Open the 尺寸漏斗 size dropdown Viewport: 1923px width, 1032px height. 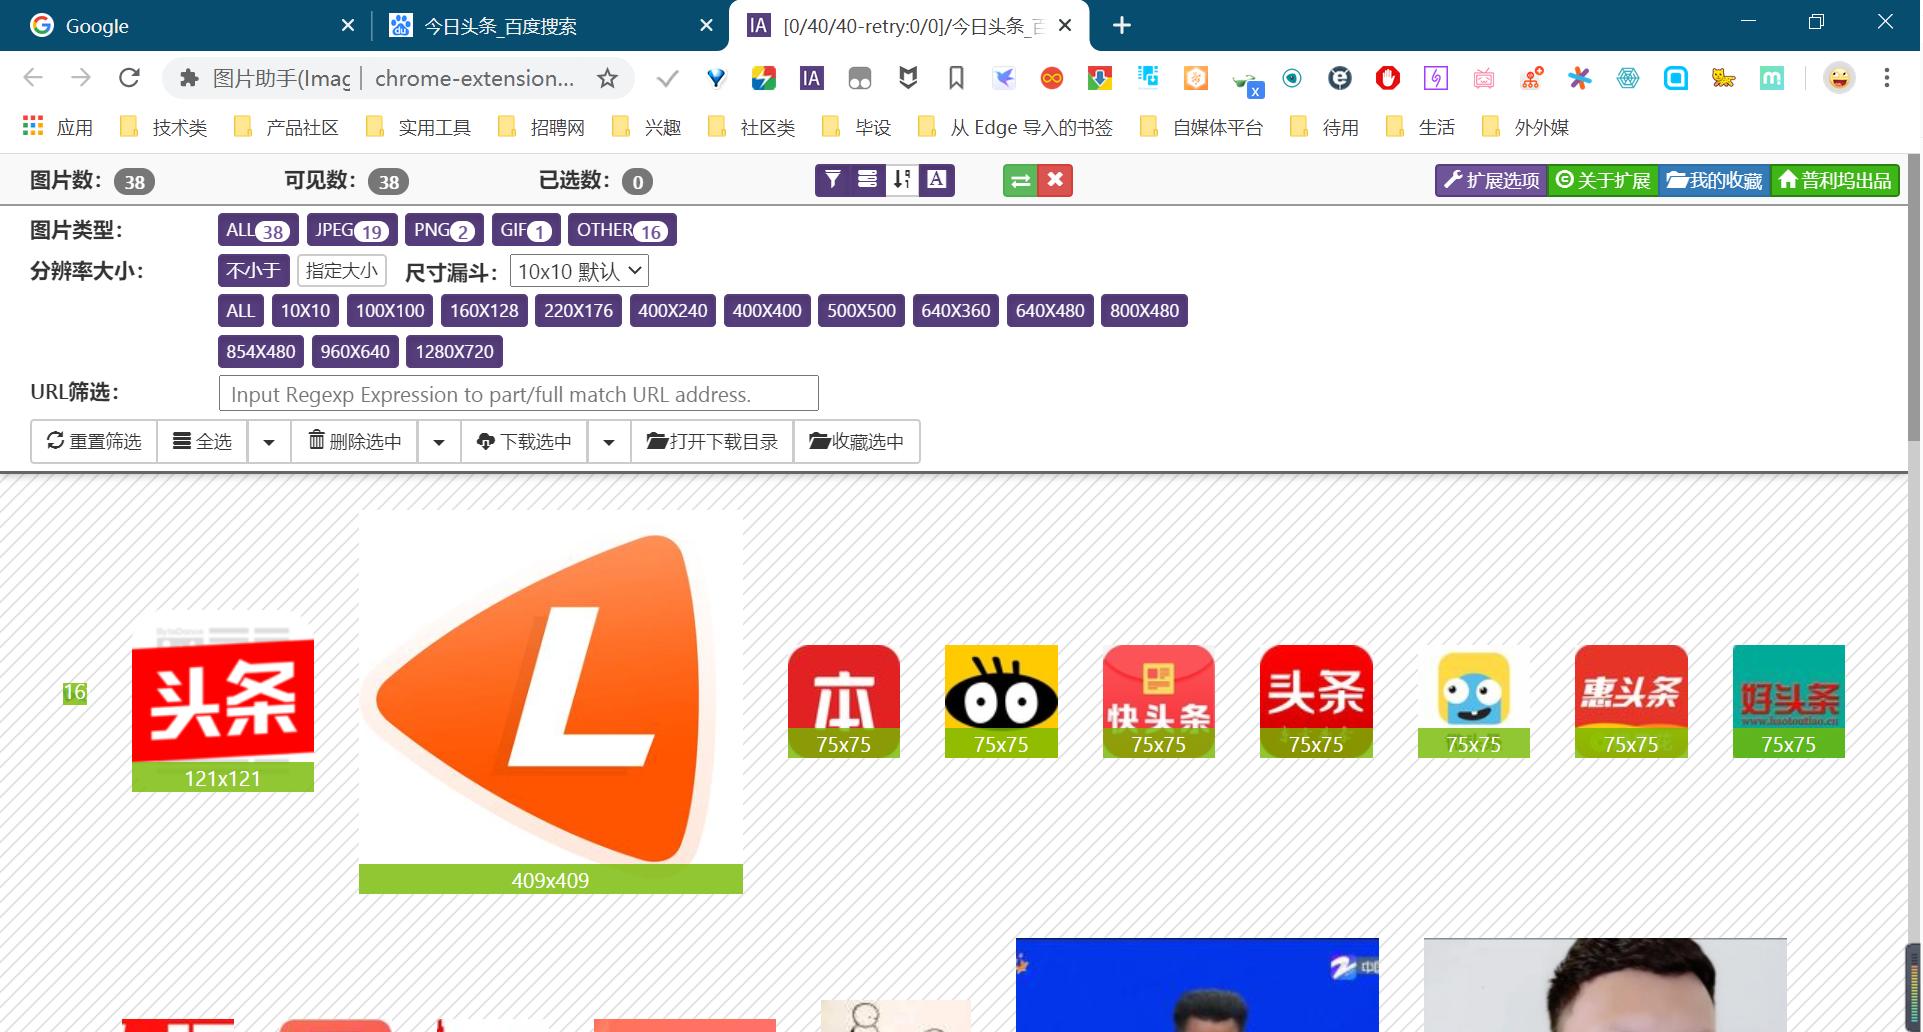(x=579, y=271)
